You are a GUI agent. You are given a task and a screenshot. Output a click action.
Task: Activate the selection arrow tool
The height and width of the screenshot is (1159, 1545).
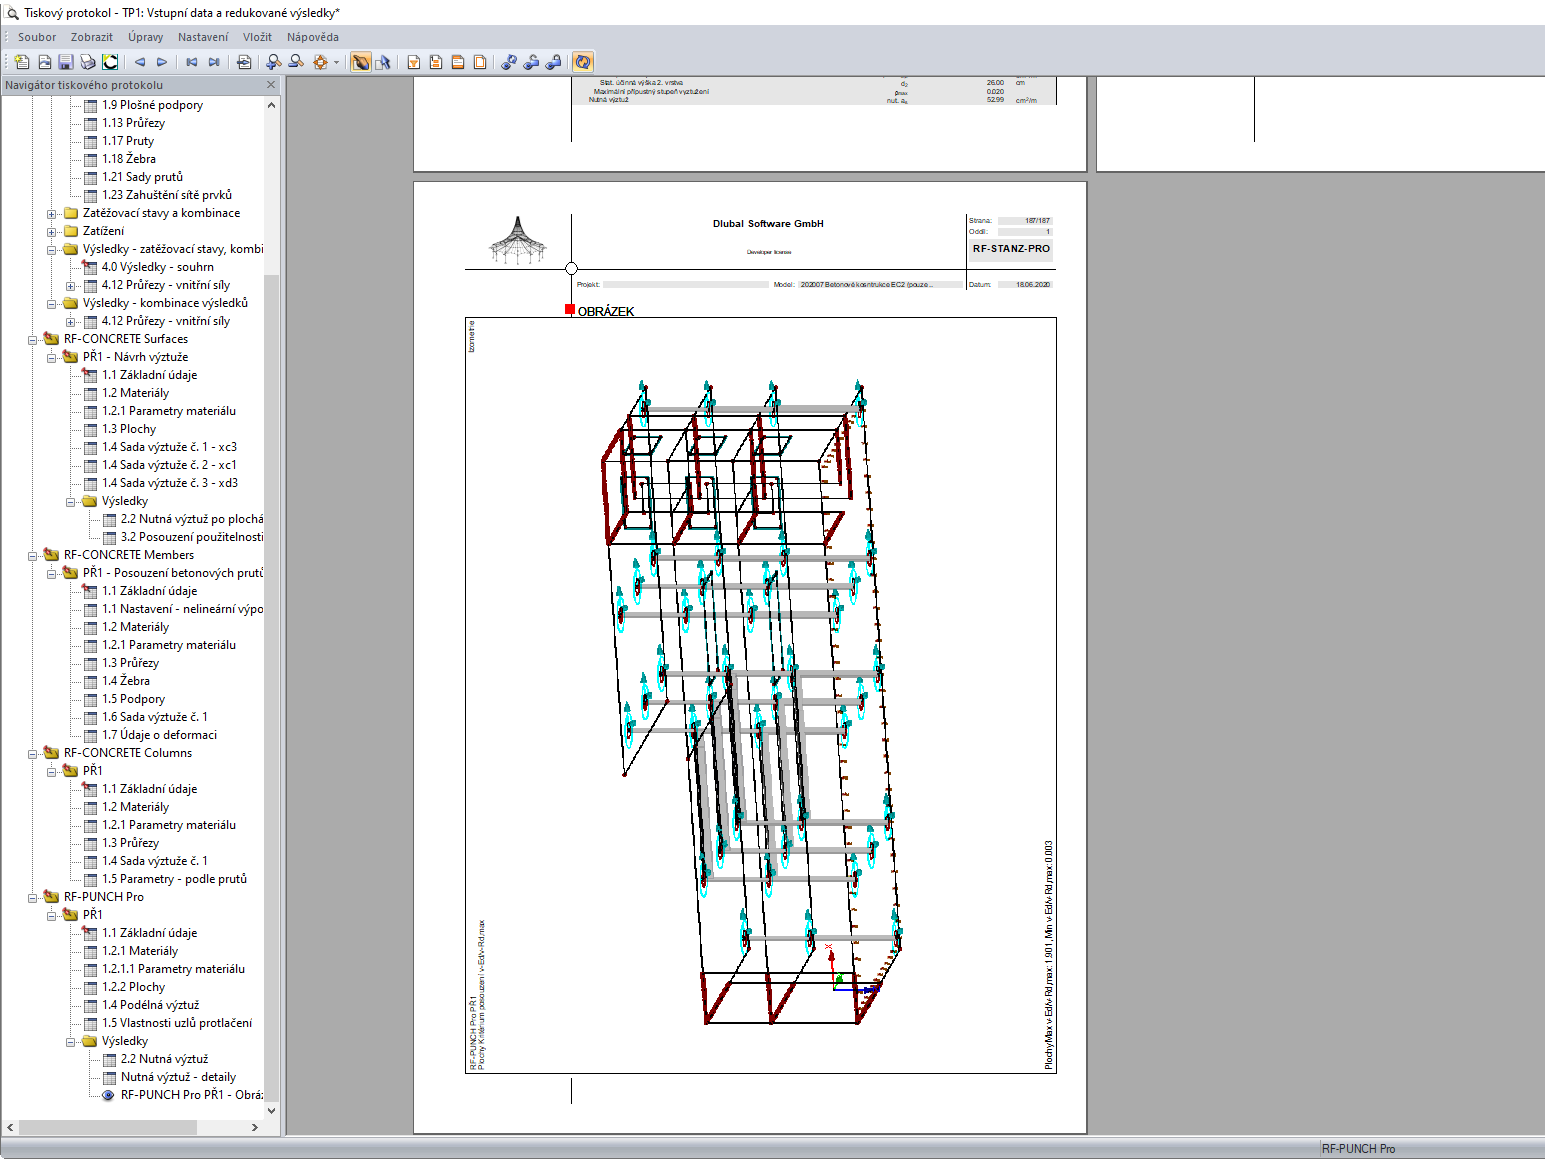click(385, 61)
